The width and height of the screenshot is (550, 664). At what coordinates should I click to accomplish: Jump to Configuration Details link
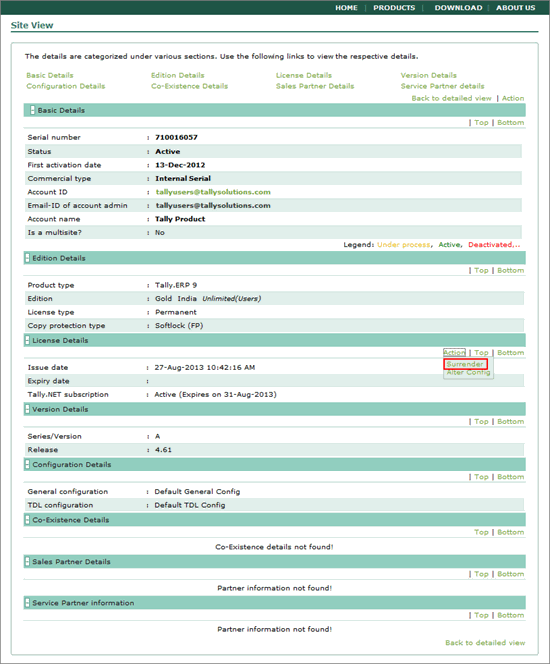coord(66,86)
